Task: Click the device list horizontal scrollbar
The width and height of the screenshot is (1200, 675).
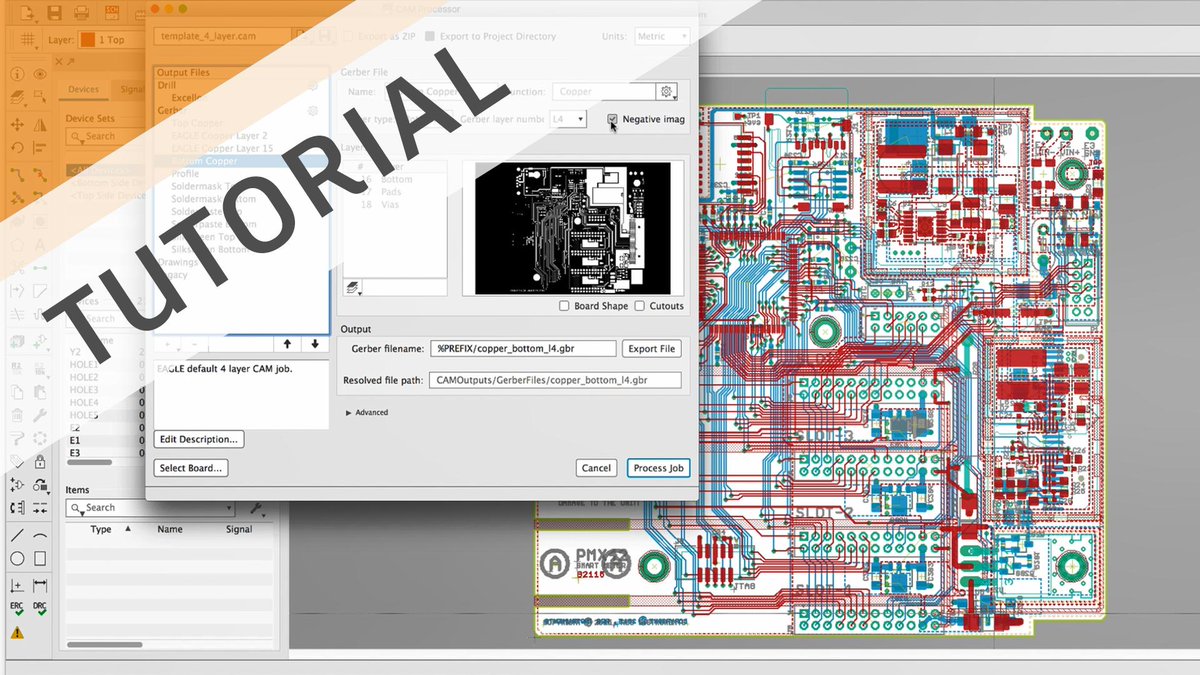Action: coord(90,462)
